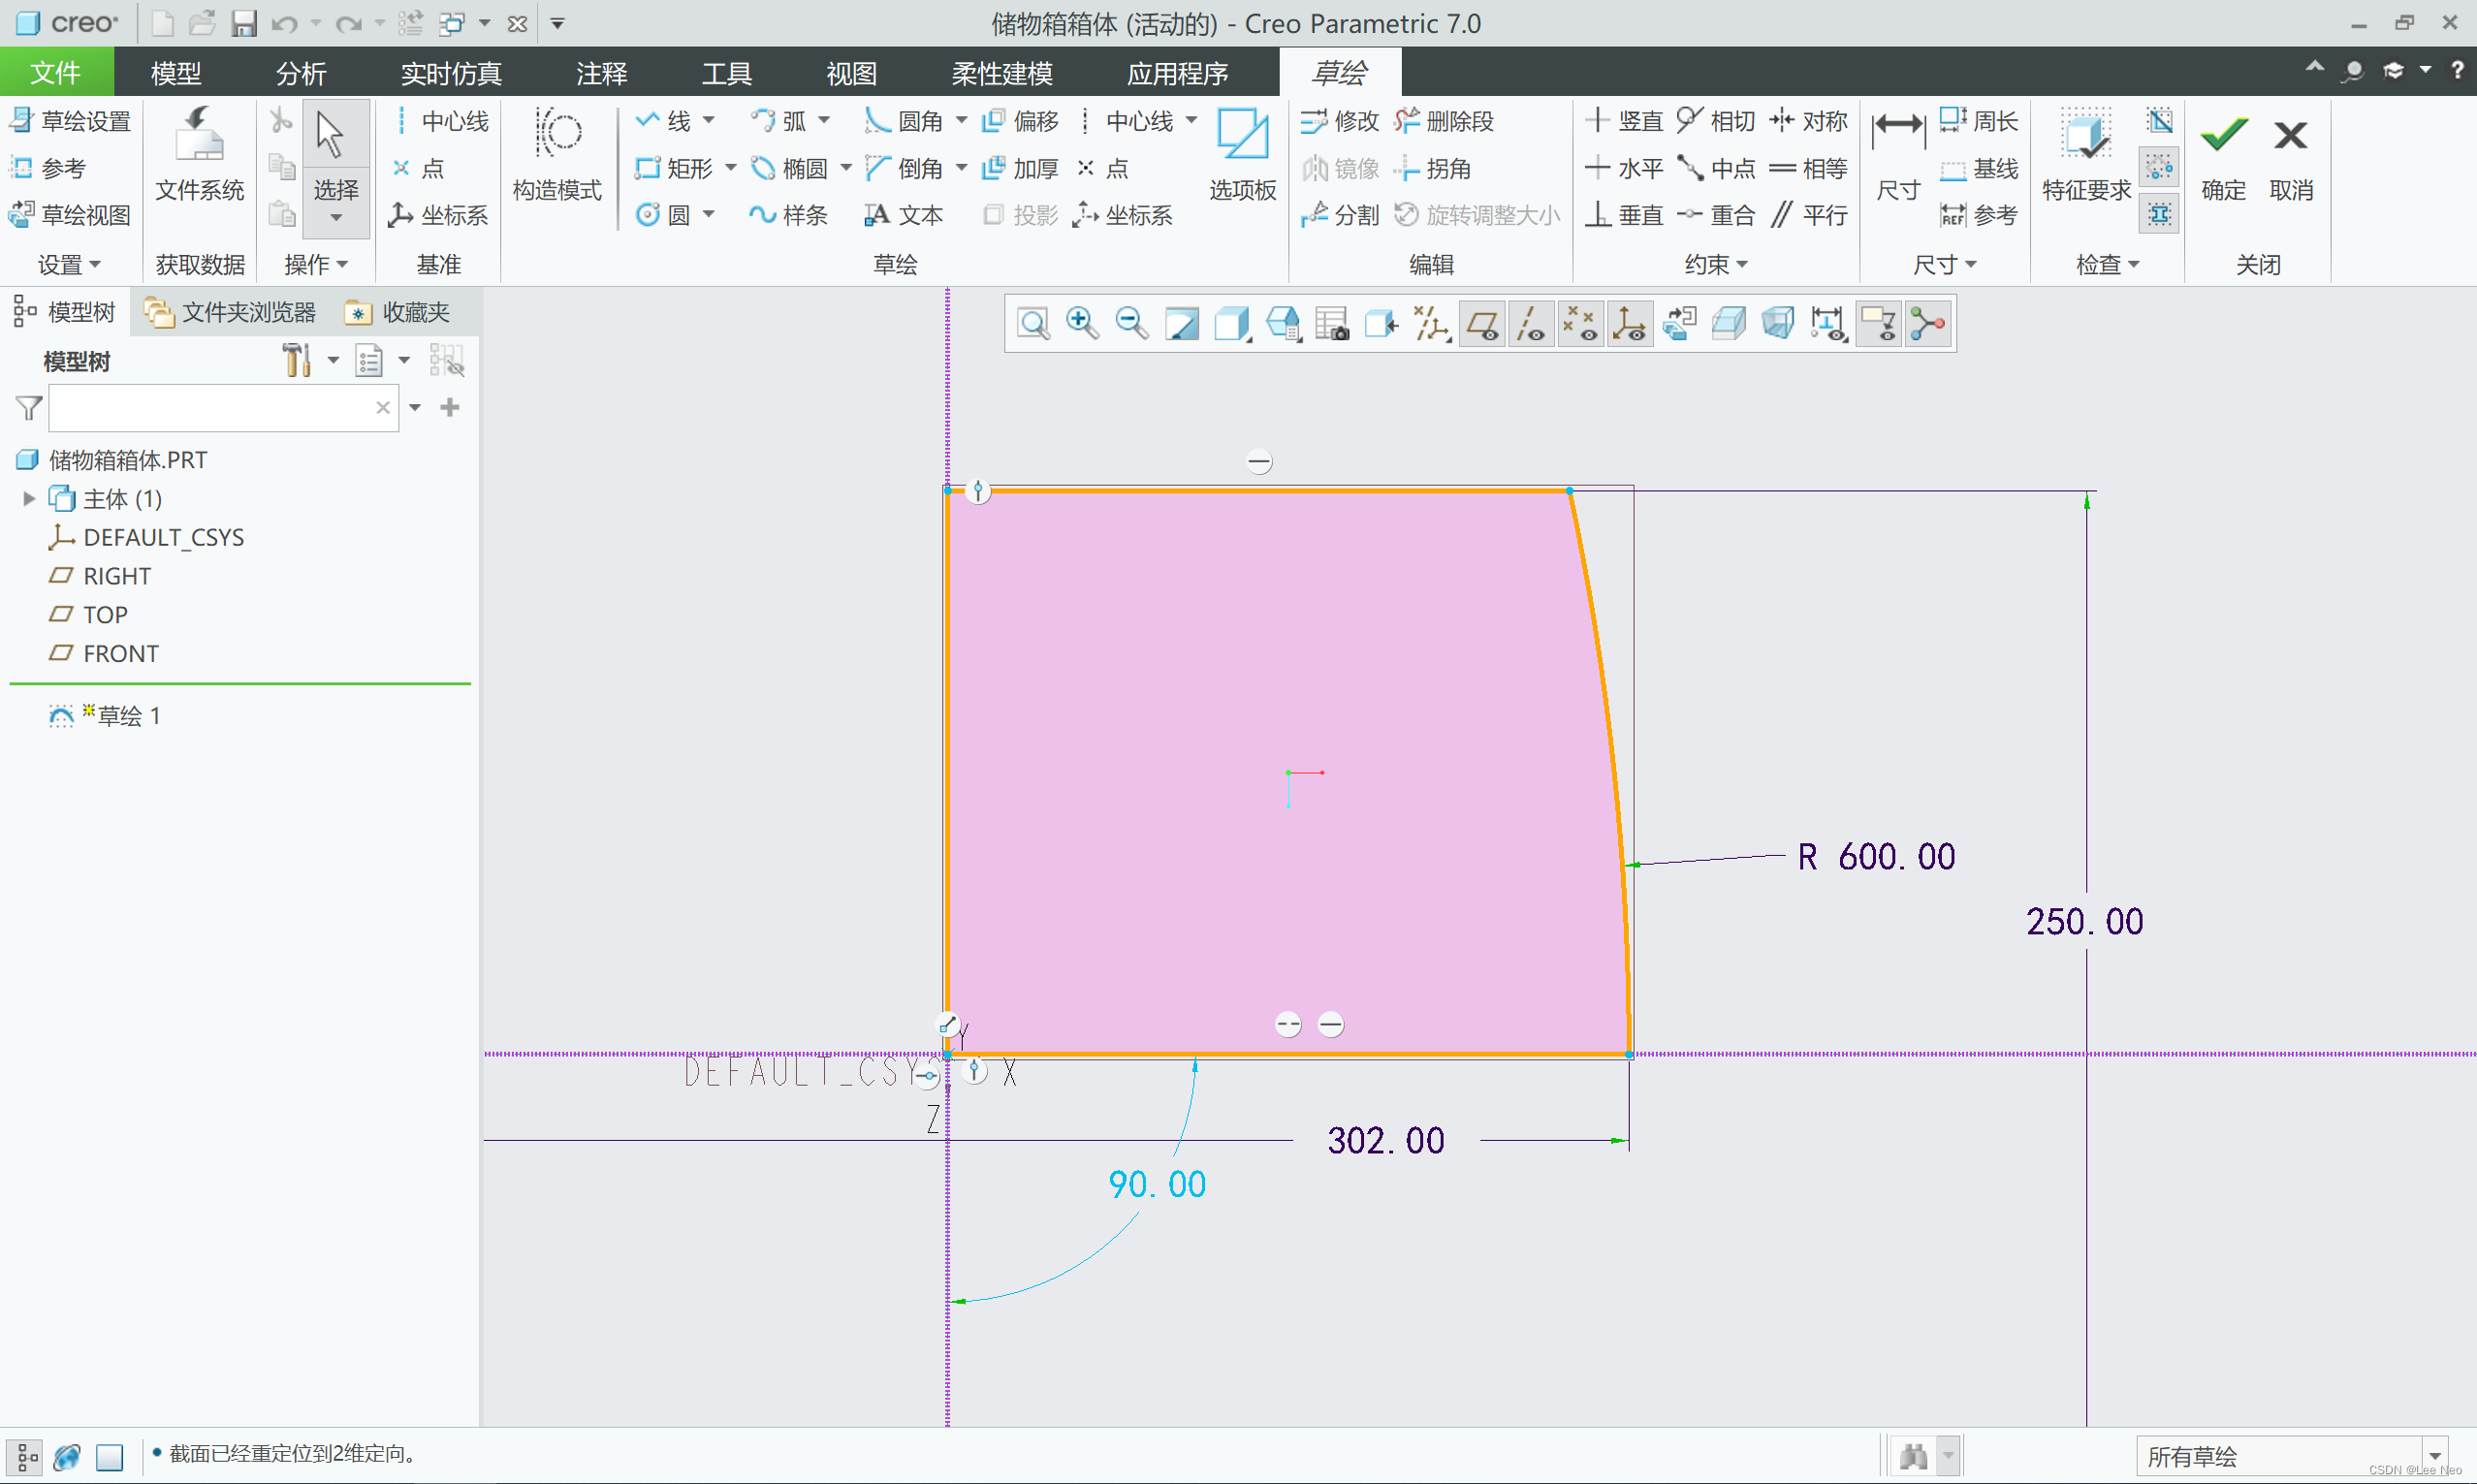The height and width of the screenshot is (1484, 2477).
Task: Click the Zoom In magnifier icon
Action: click(1082, 324)
